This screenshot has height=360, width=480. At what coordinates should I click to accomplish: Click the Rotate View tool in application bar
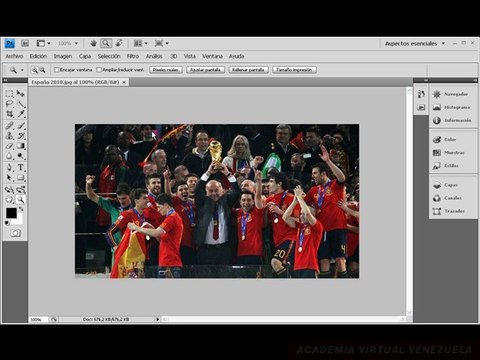119,43
